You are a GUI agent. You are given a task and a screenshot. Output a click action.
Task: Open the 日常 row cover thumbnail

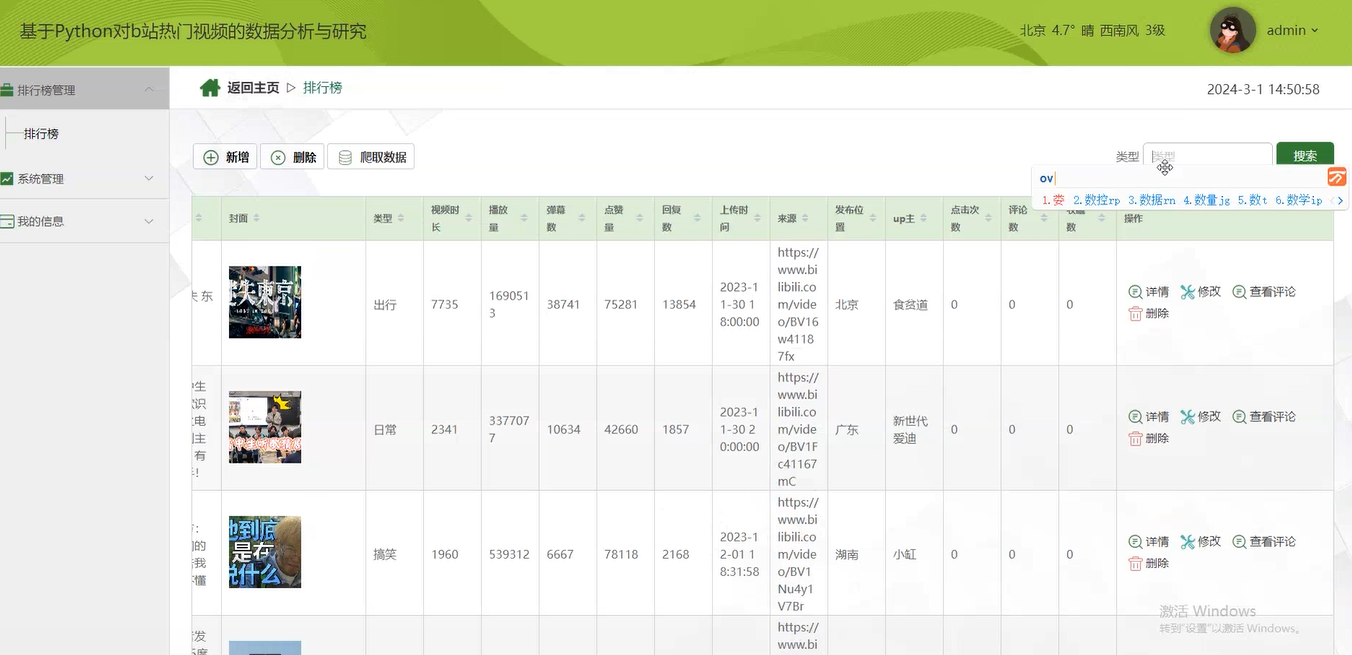[x=265, y=427]
